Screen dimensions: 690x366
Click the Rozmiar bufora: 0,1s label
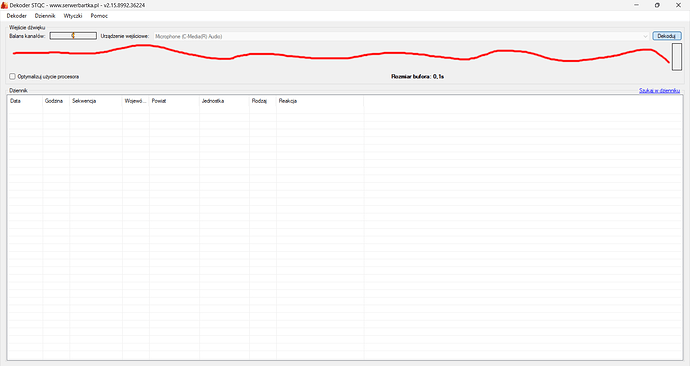pos(417,77)
